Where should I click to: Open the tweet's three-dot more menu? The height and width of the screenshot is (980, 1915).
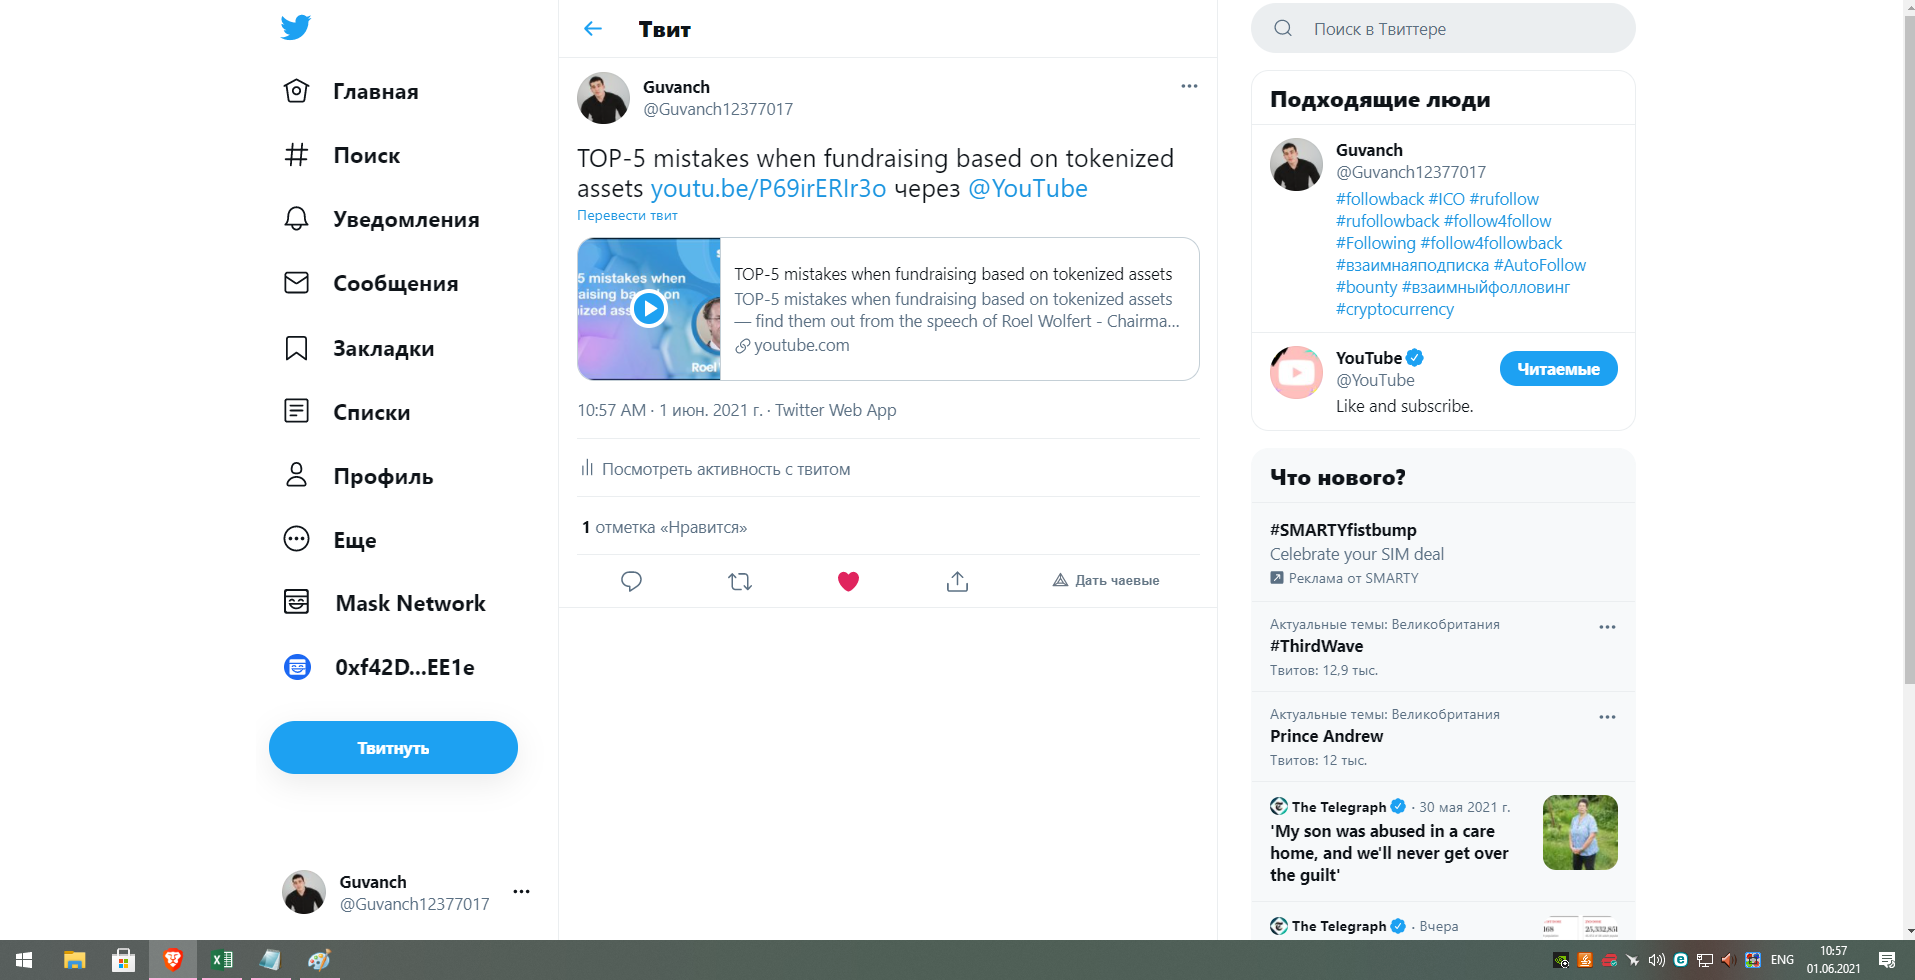click(1189, 86)
